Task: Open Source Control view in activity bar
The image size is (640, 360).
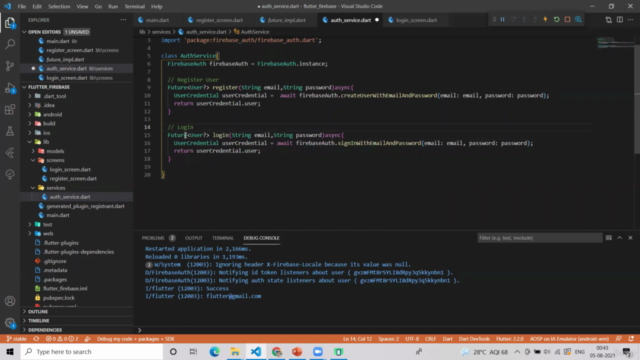Action: [x=10, y=66]
